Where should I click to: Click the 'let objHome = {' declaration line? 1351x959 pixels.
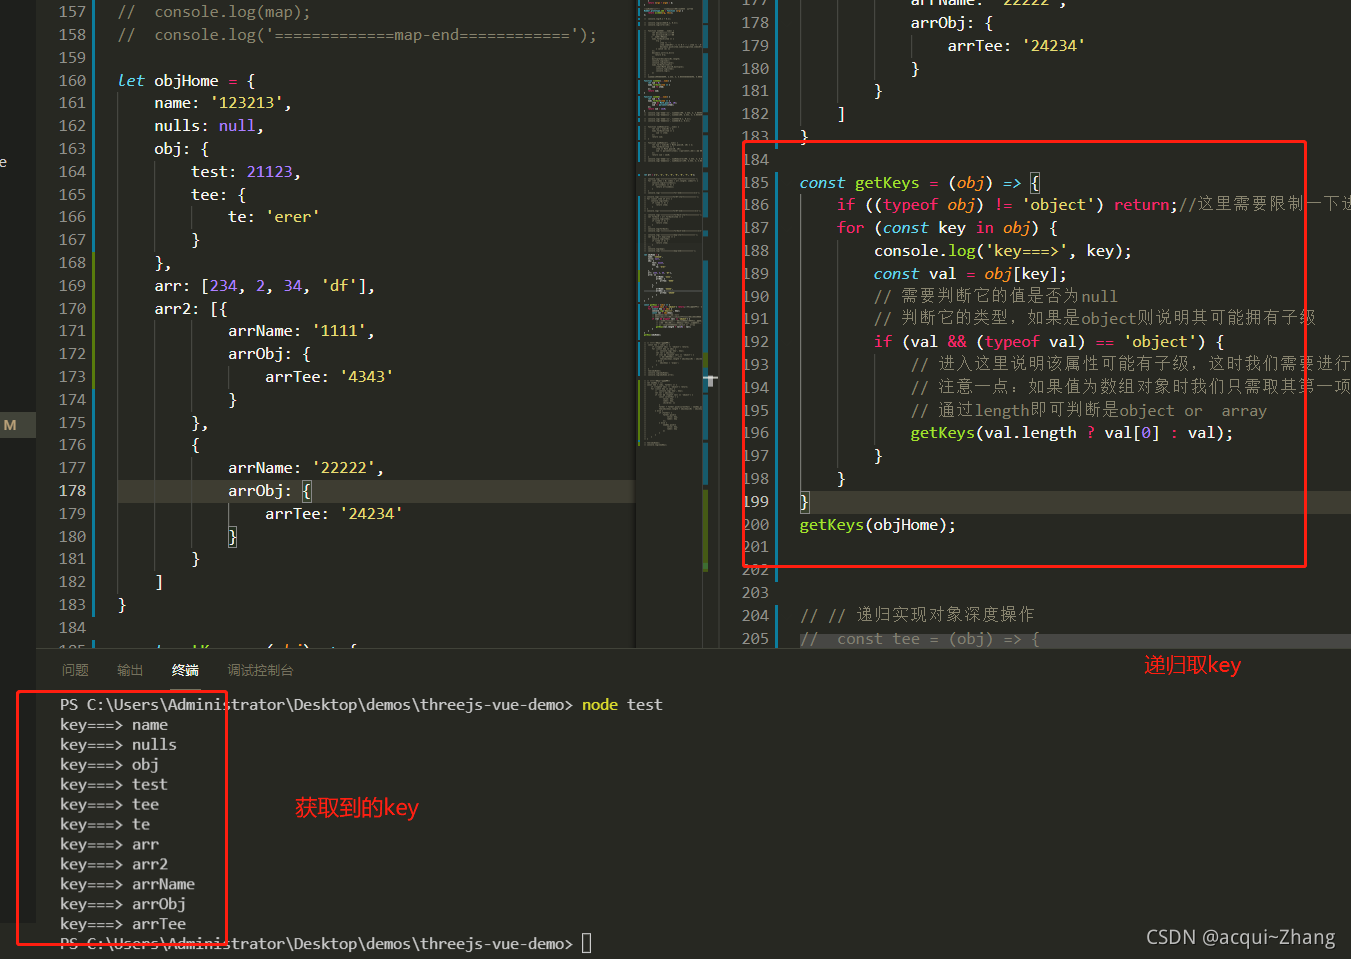pyautogui.click(x=186, y=81)
